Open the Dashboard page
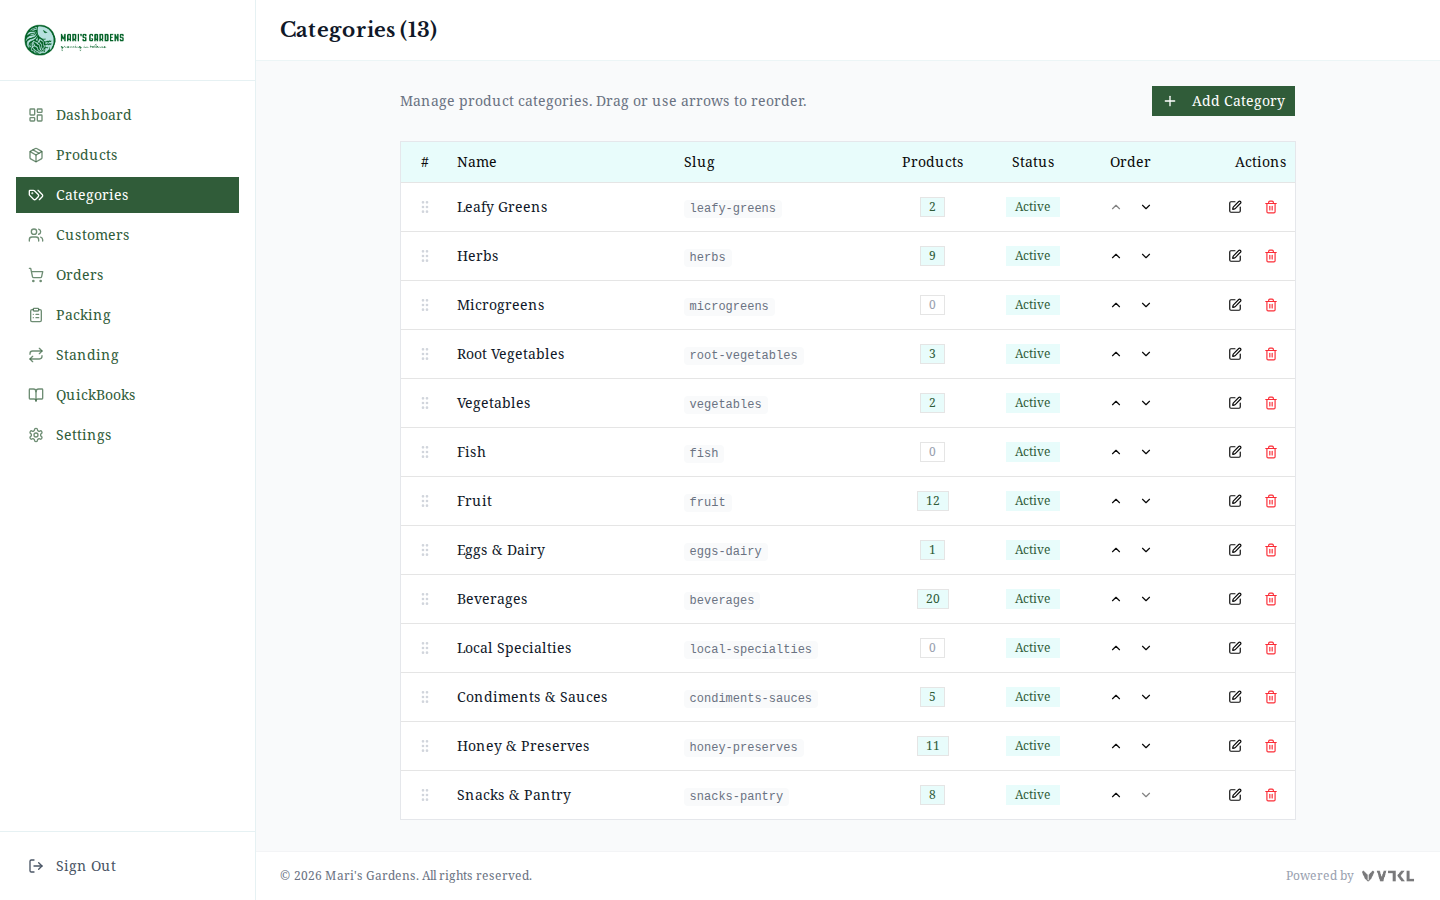The width and height of the screenshot is (1440, 900). [127, 115]
